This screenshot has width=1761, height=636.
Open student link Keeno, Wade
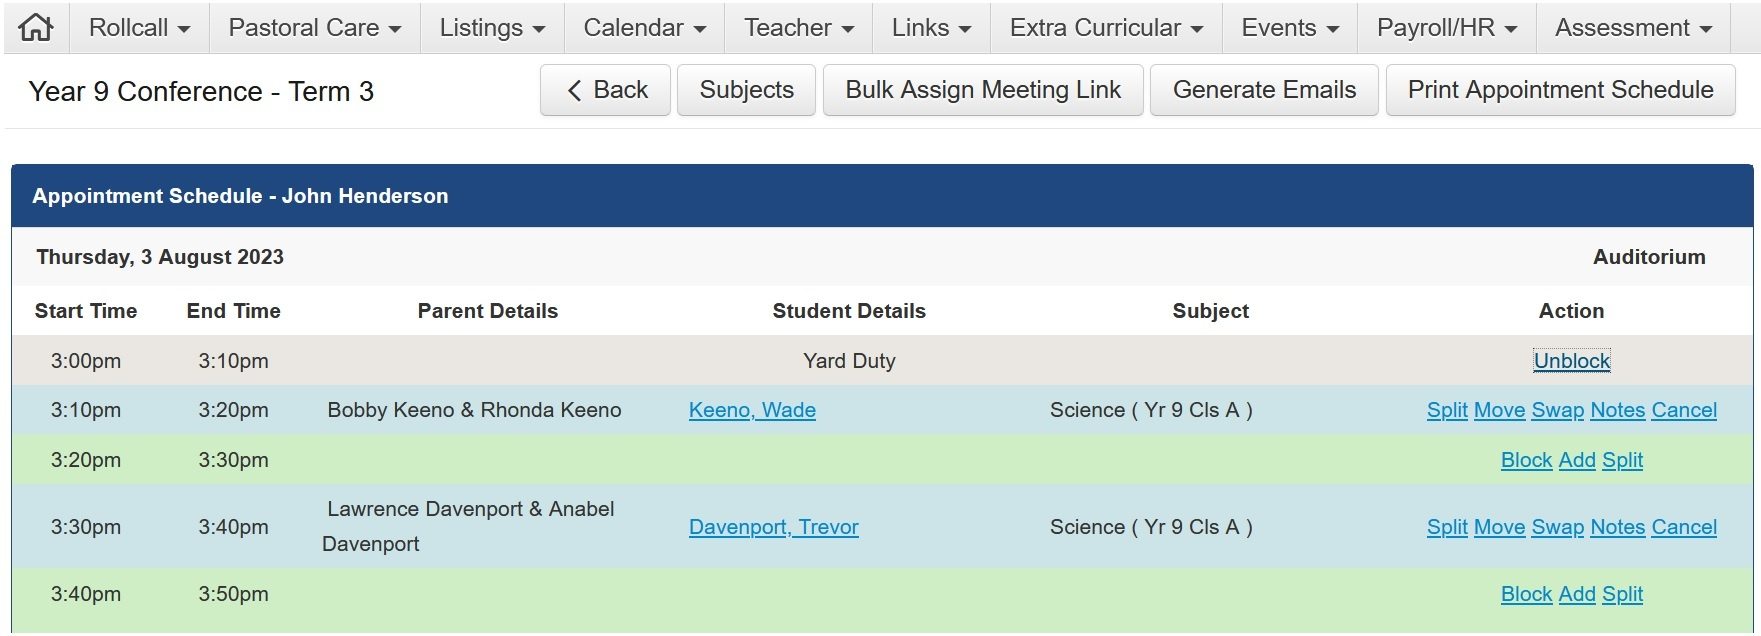[752, 410]
